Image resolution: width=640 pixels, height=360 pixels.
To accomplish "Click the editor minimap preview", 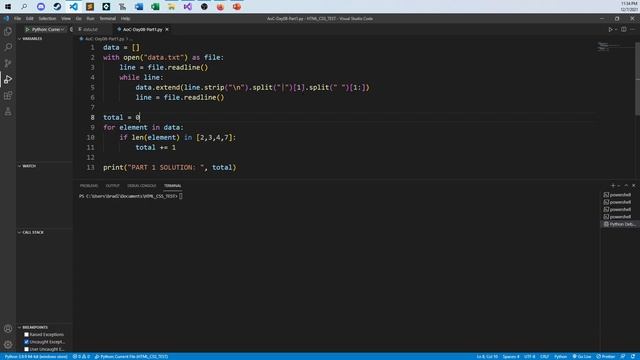I will (x=610, y=47).
